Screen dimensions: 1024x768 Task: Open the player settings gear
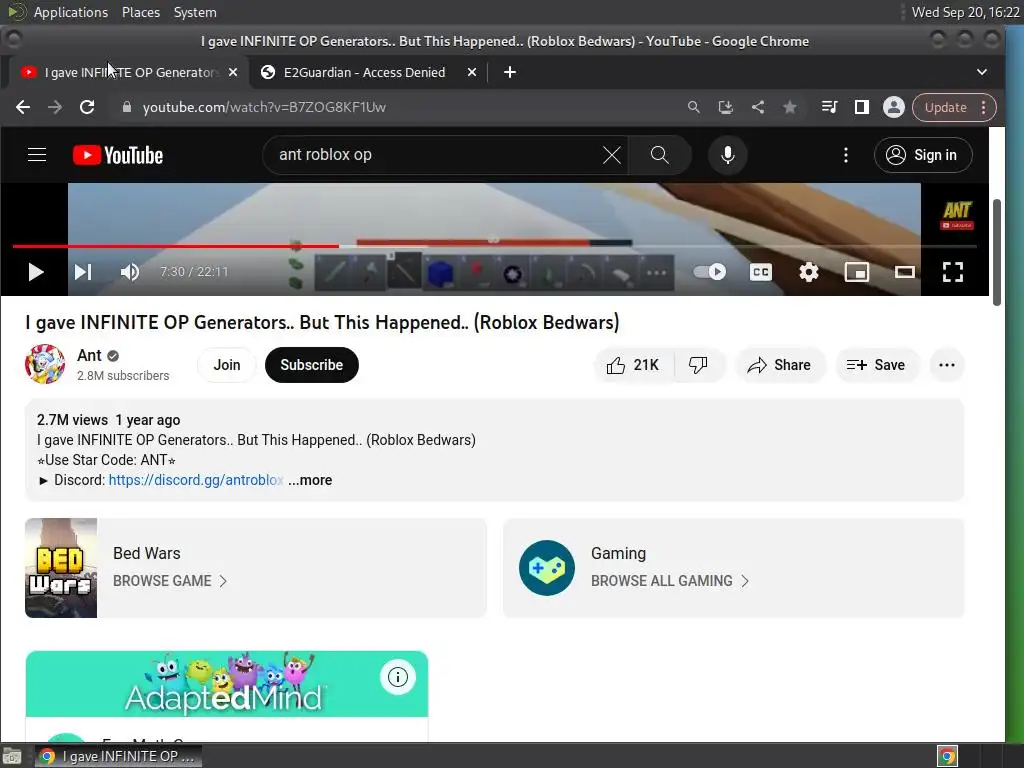[x=808, y=272]
